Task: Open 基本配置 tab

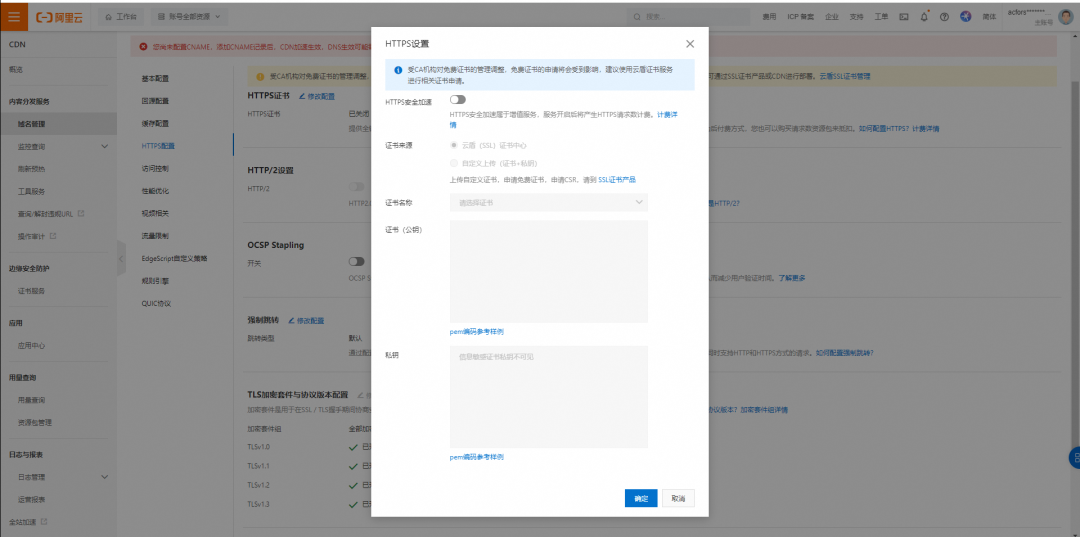Action: tap(155, 78)
